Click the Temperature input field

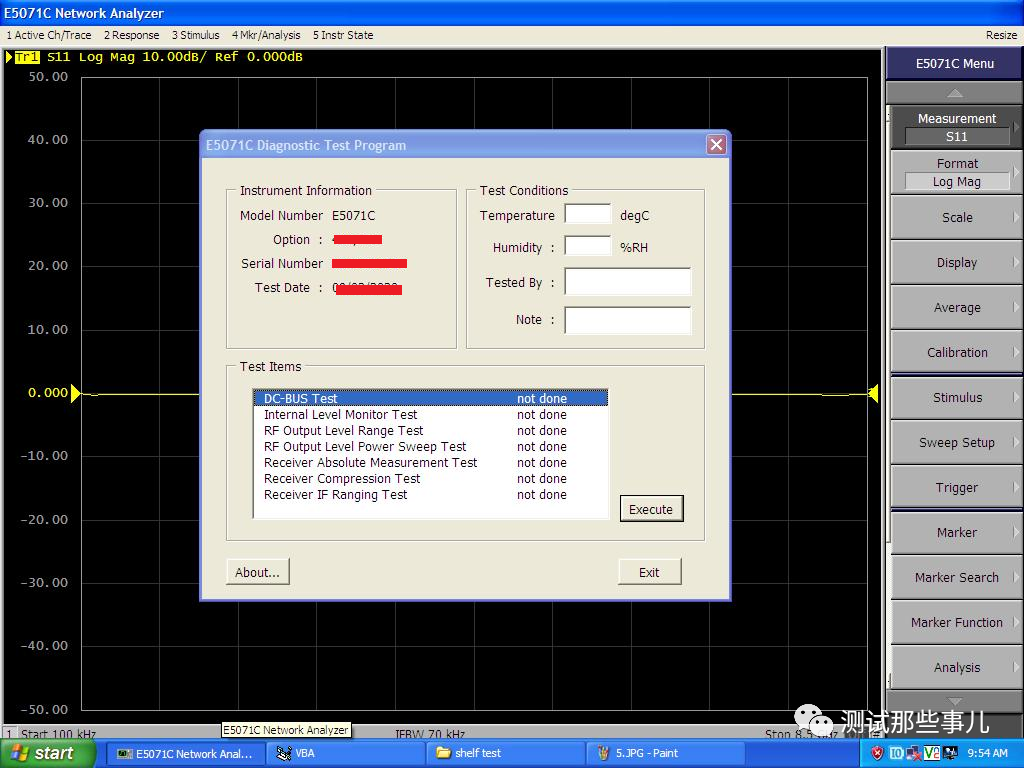(x=588, y=214)
